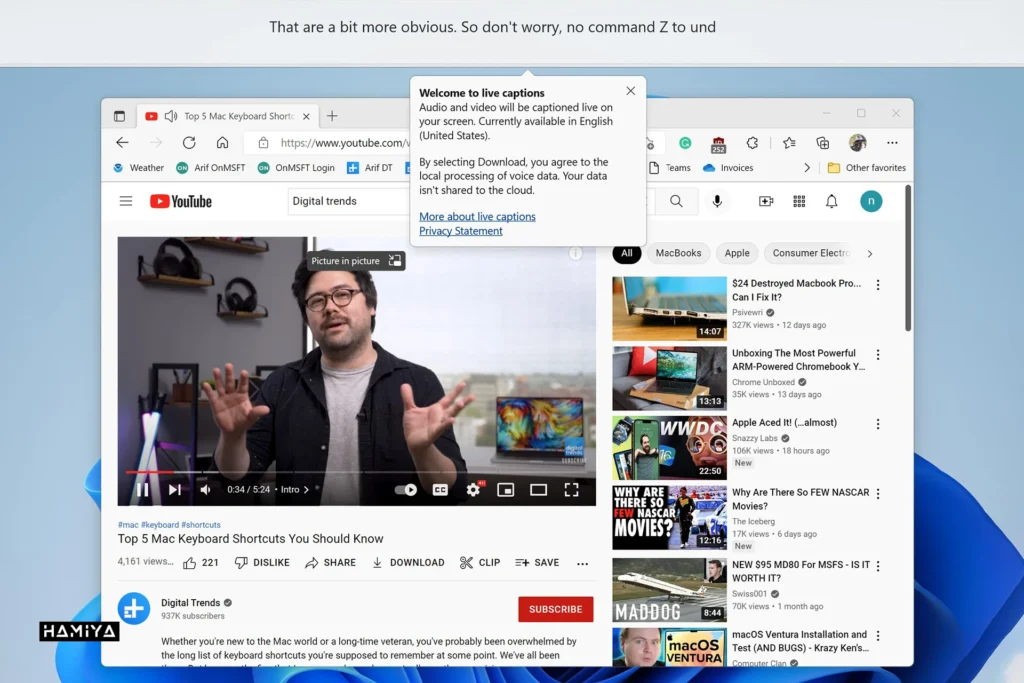Switch to theater mode

pos(538,490)
